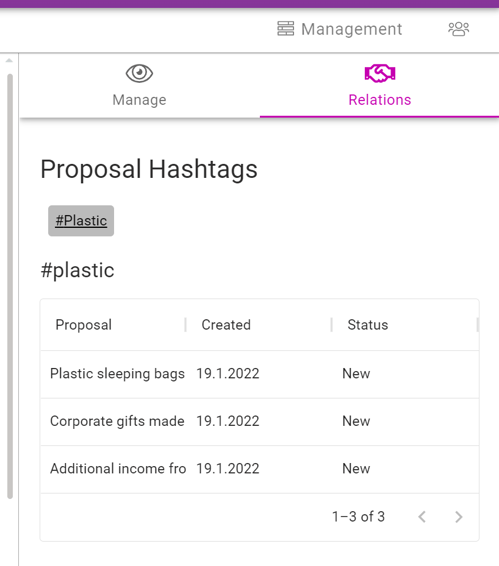Screen dimensions: 499x566
Task: Sort by the Proposal column header
Action: pyautogui.click(x=84, y=325)
